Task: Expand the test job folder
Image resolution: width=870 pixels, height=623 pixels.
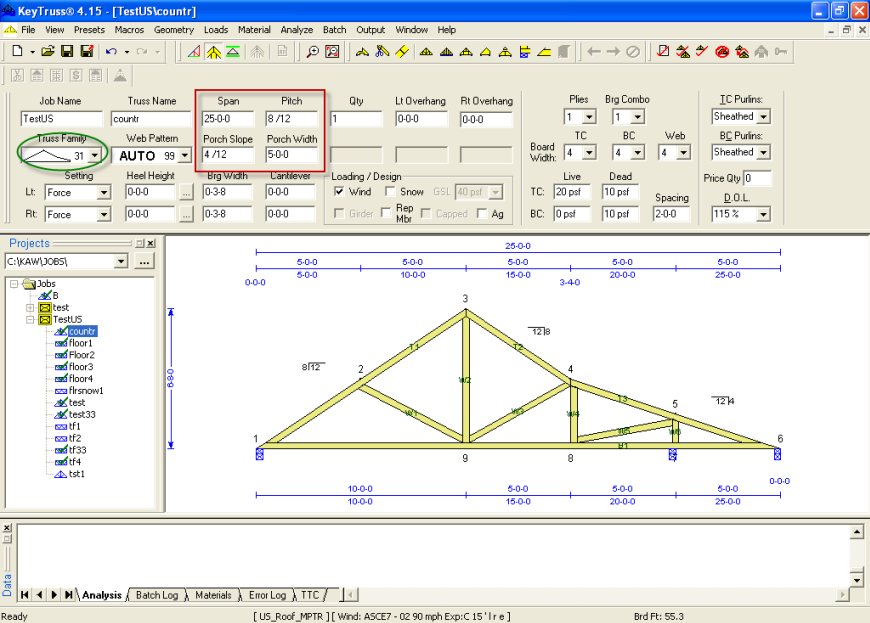Action: click(31, 307)
